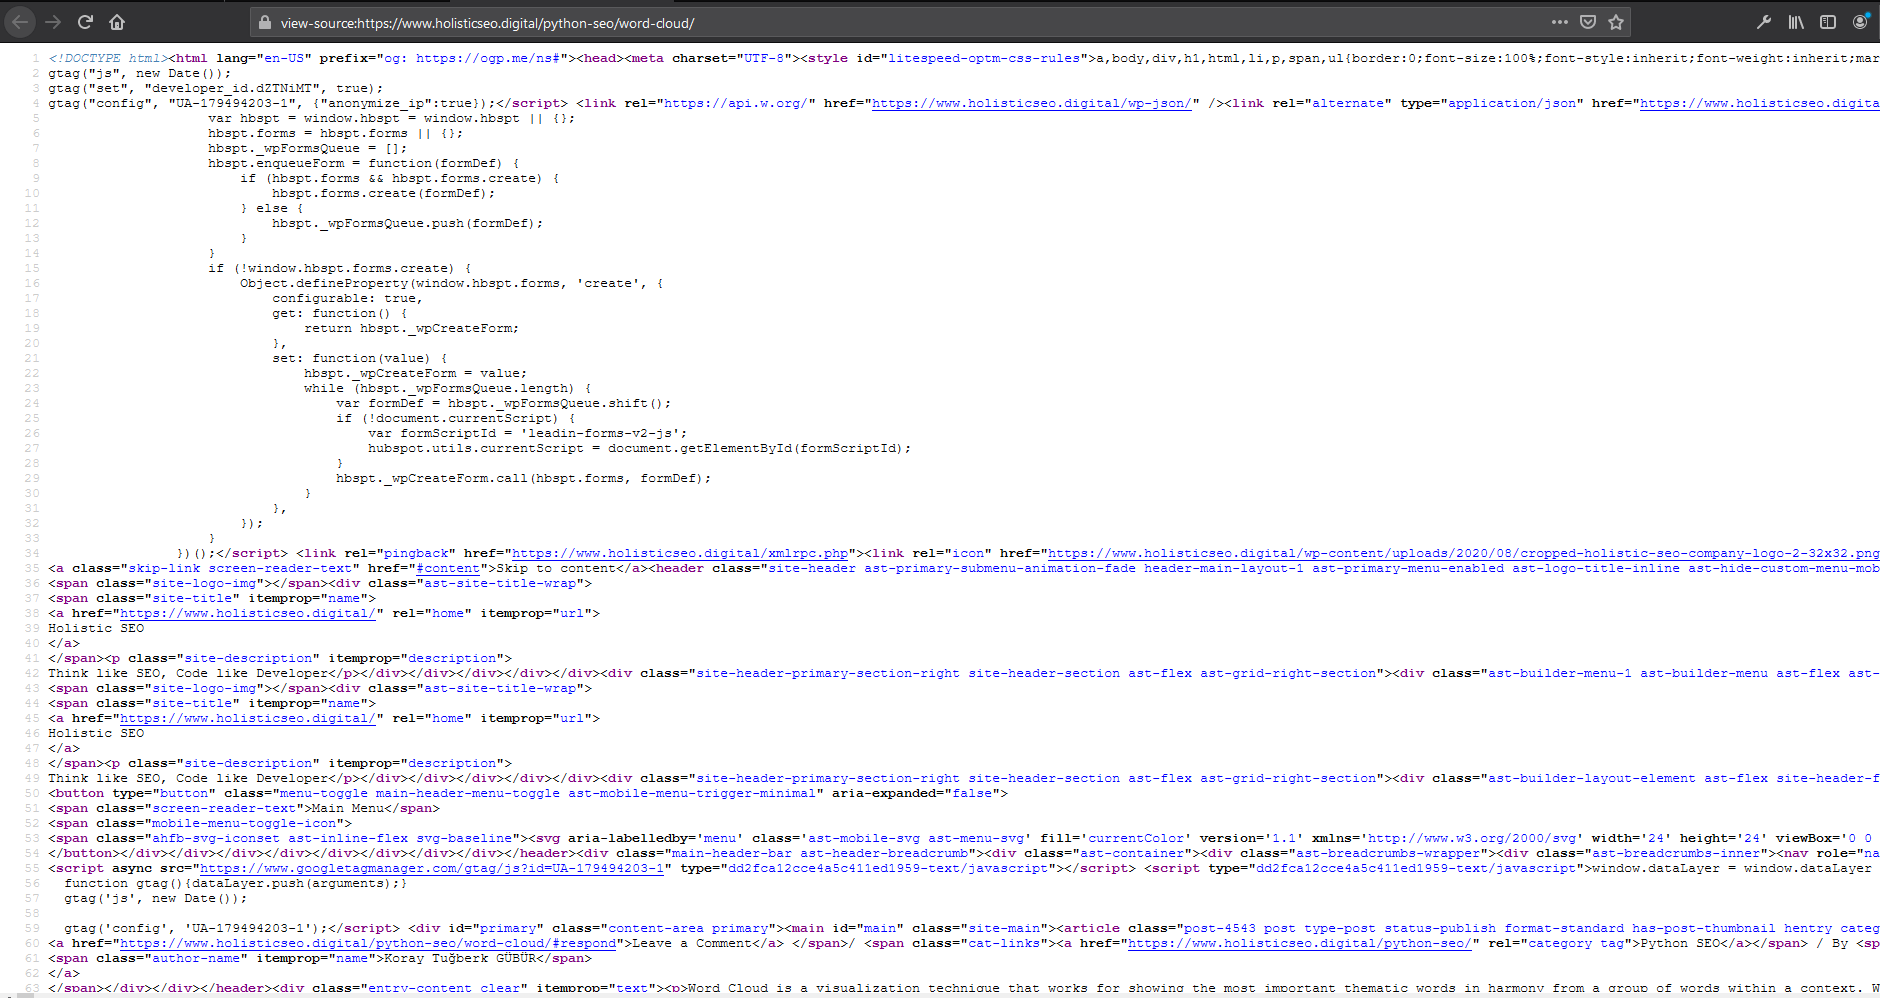Screen dimensions: 1880x998
Task: Open the page actions ellipsis menu
Action: [x=1559, y=21]
